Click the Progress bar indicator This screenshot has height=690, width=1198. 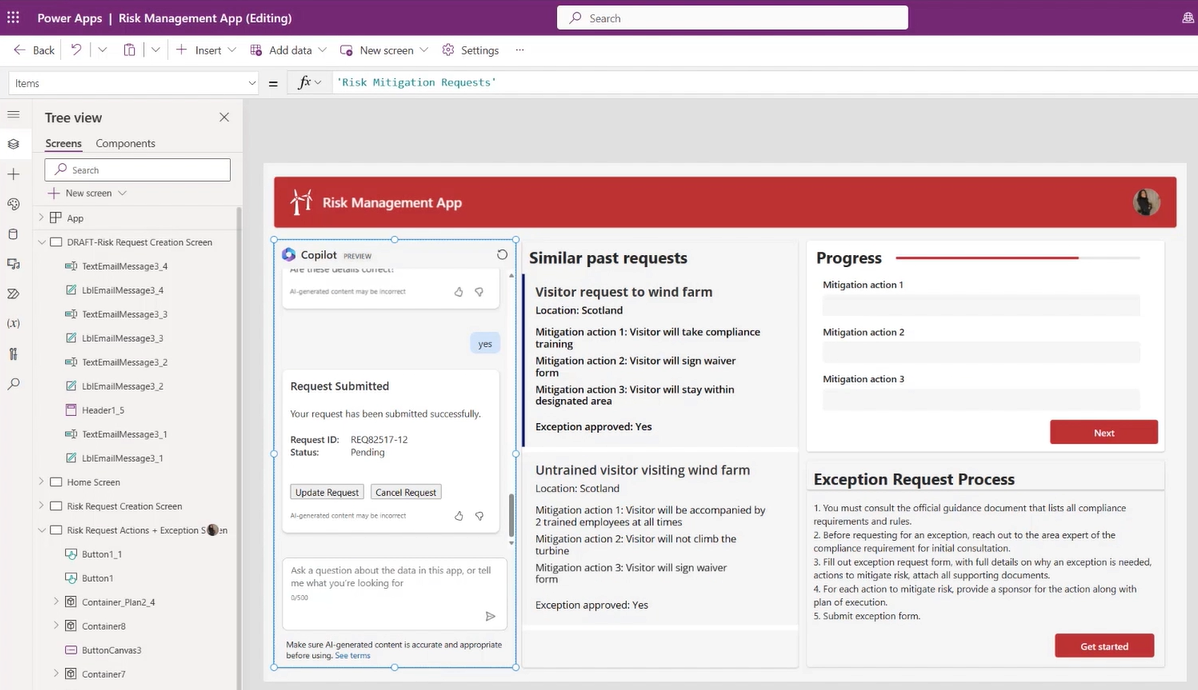tap(1017, 258)
